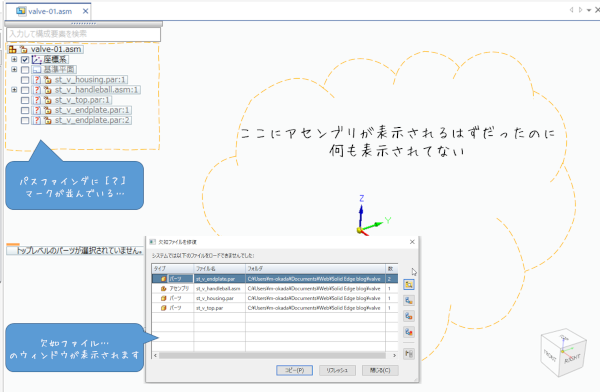Viewport: 600px width, 392px height.
Task: Expand the st_v_handleball.asm:1 tree node
Action: point(14,90)
